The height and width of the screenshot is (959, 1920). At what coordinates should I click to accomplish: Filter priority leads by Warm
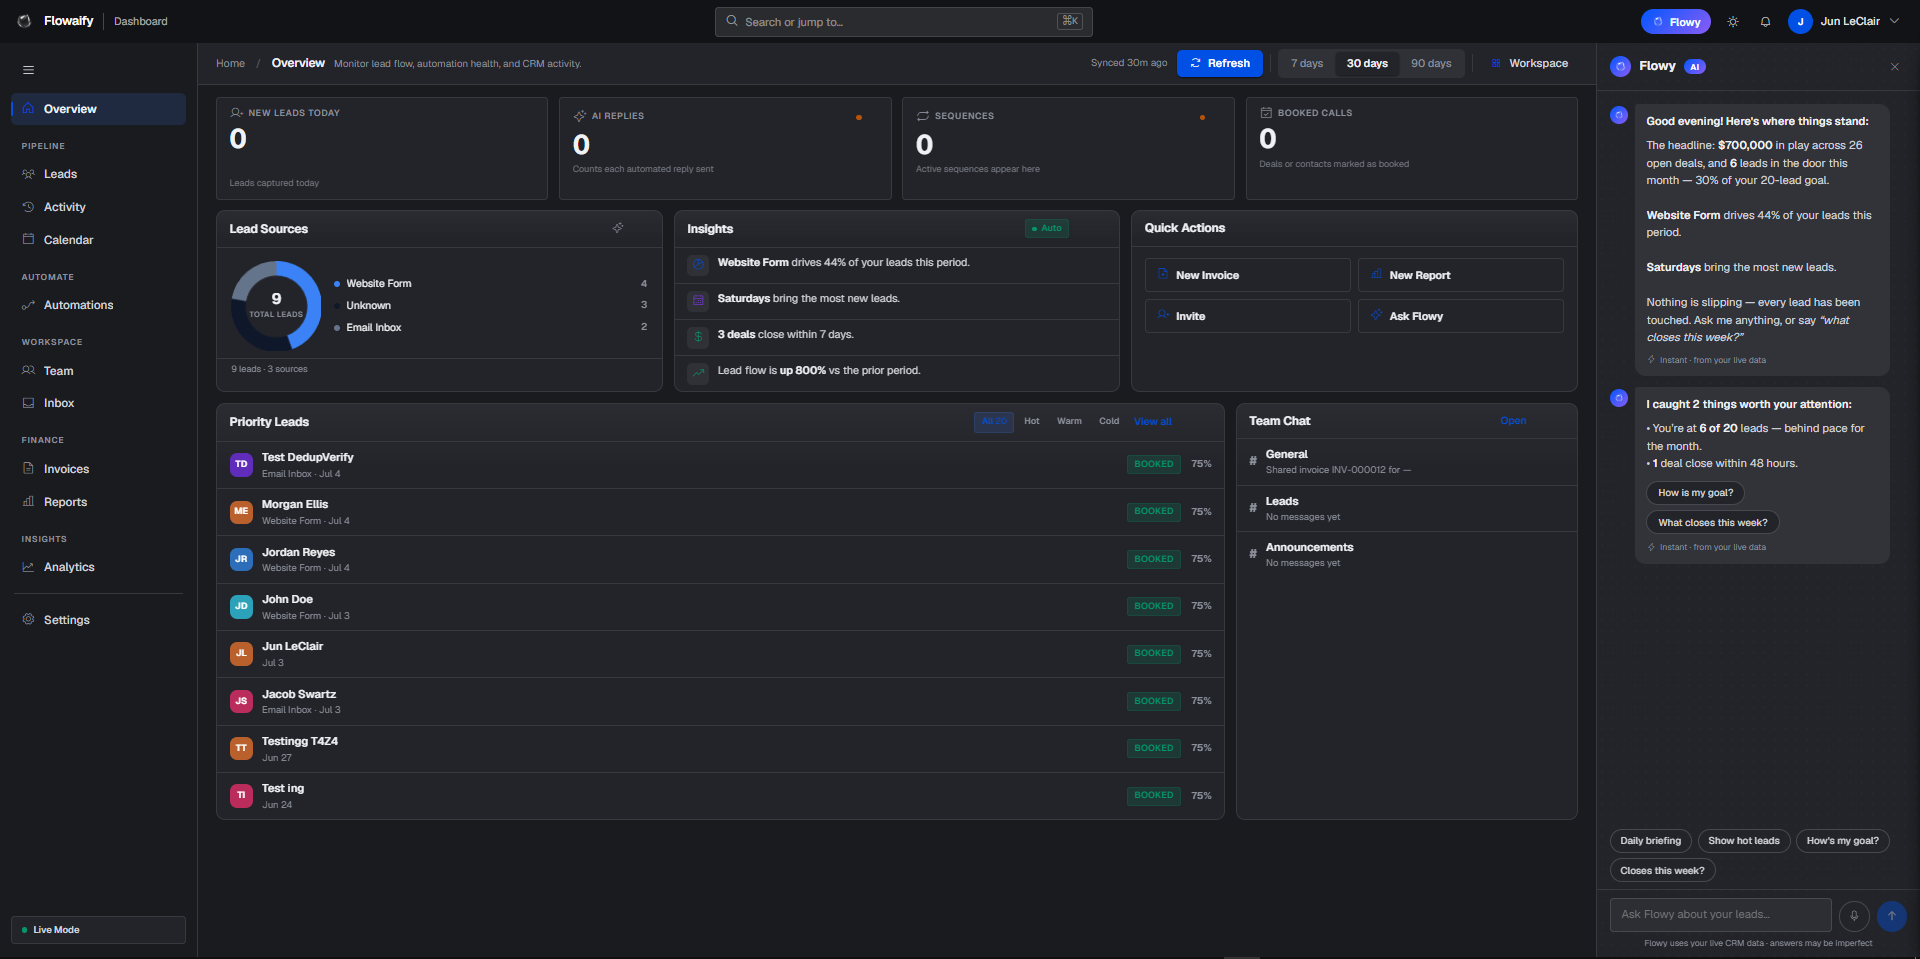(x=1069, y=422)
